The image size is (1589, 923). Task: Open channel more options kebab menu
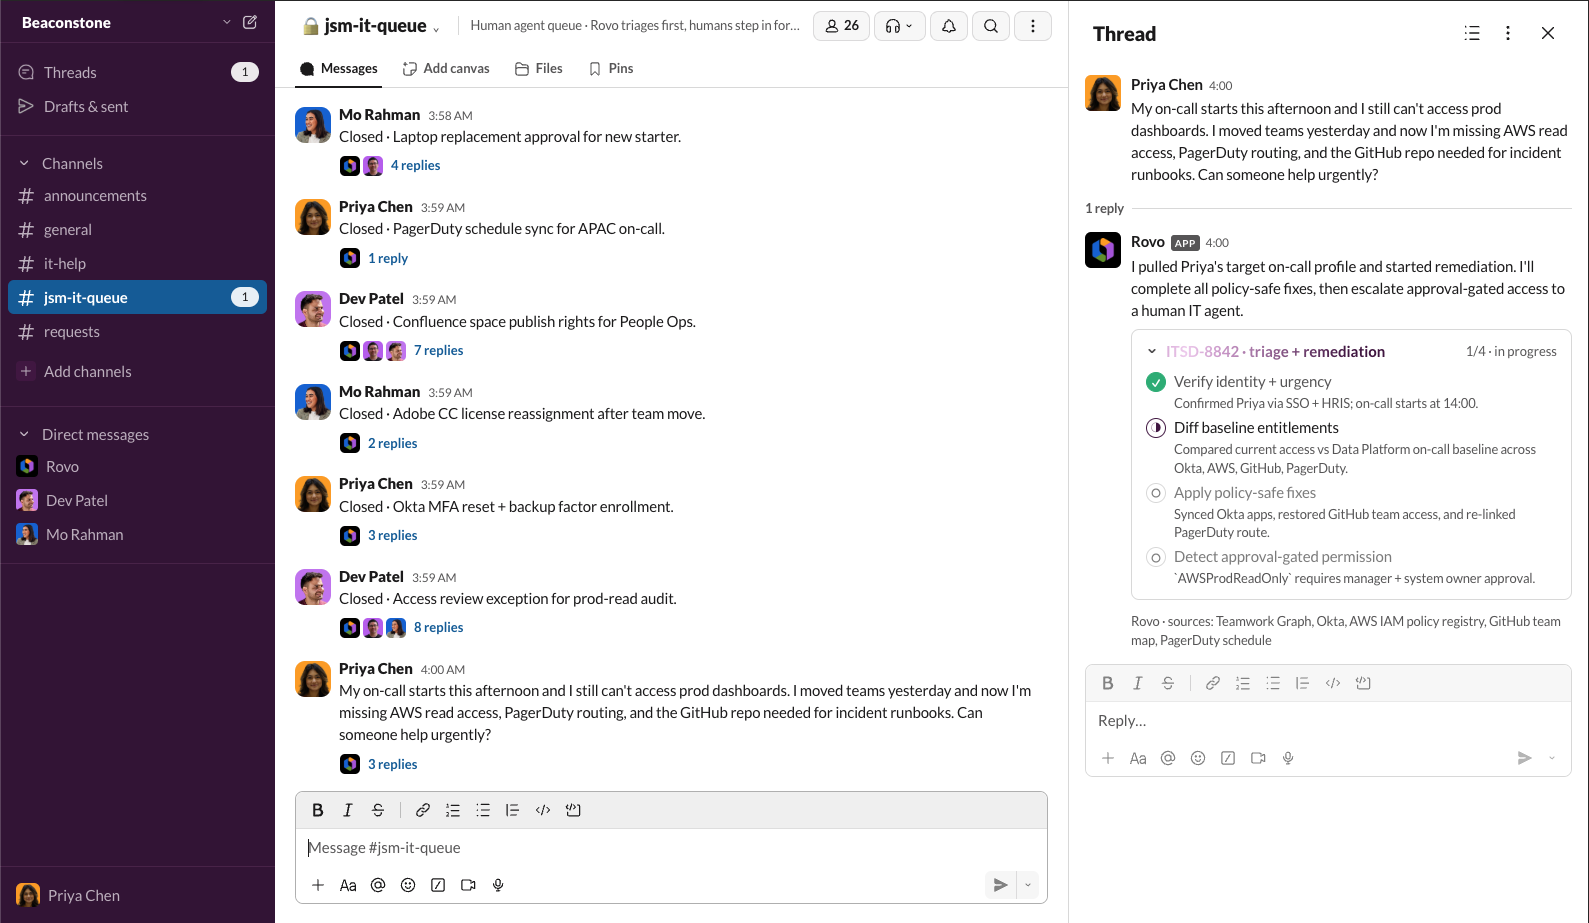point(1032,26)
